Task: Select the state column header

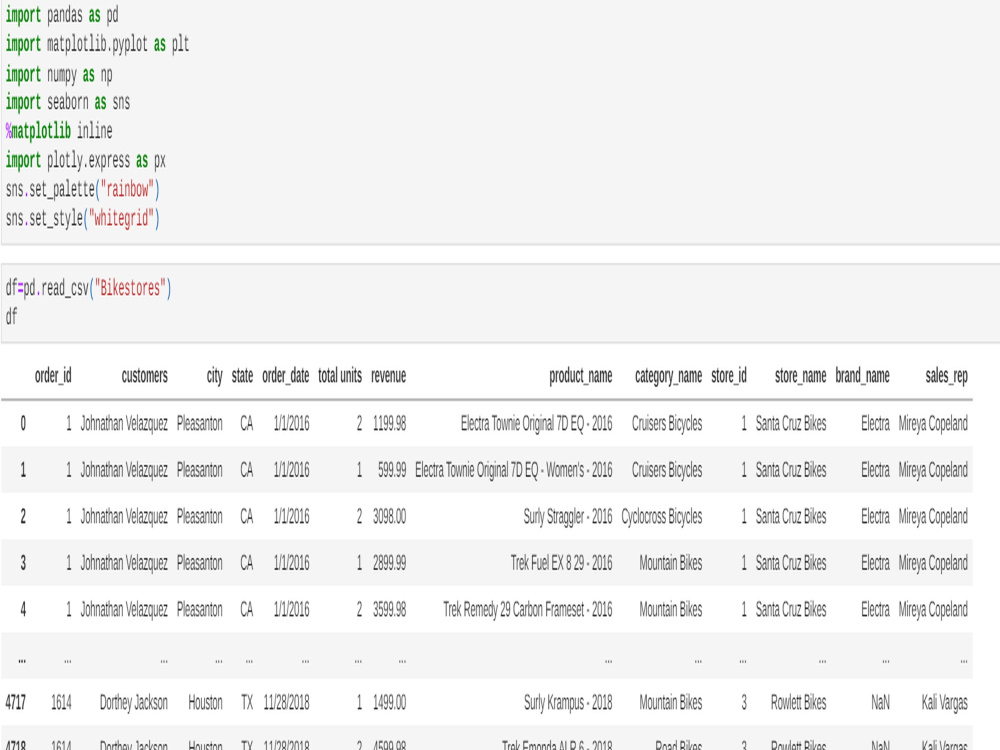Action: [242, 376]
